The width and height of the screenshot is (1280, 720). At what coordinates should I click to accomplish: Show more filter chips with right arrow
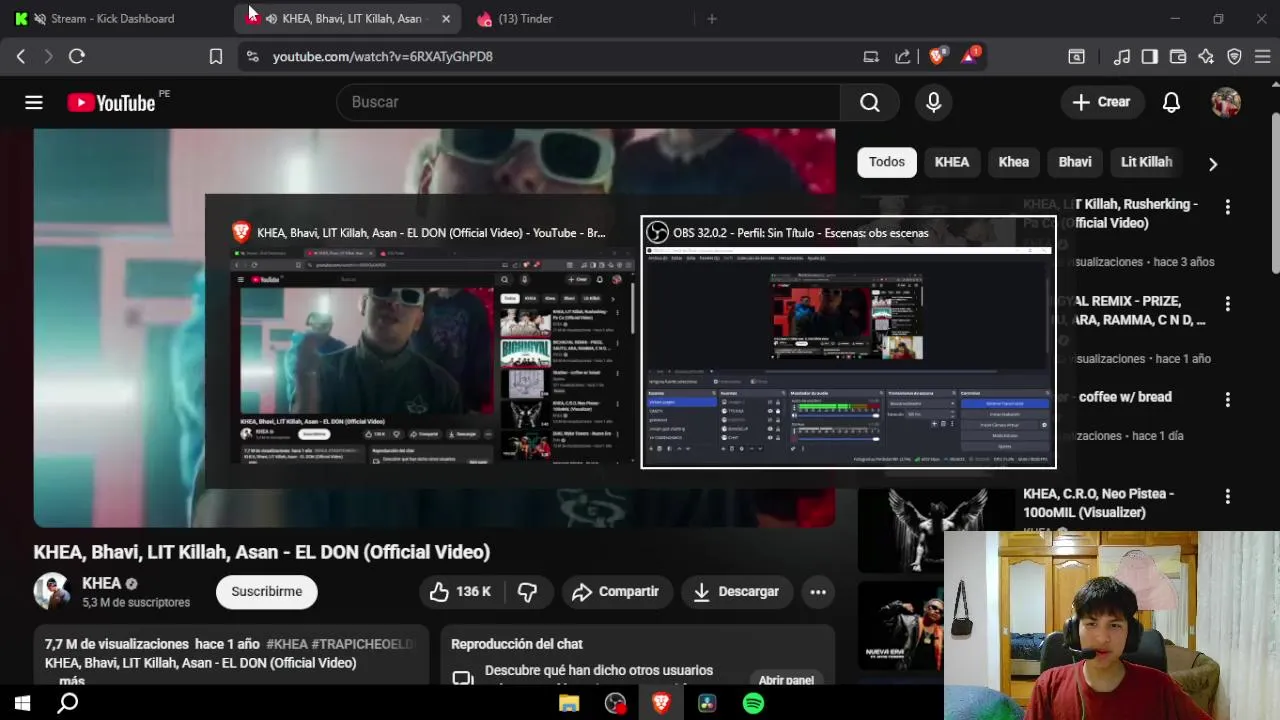tap(1213, 163)
